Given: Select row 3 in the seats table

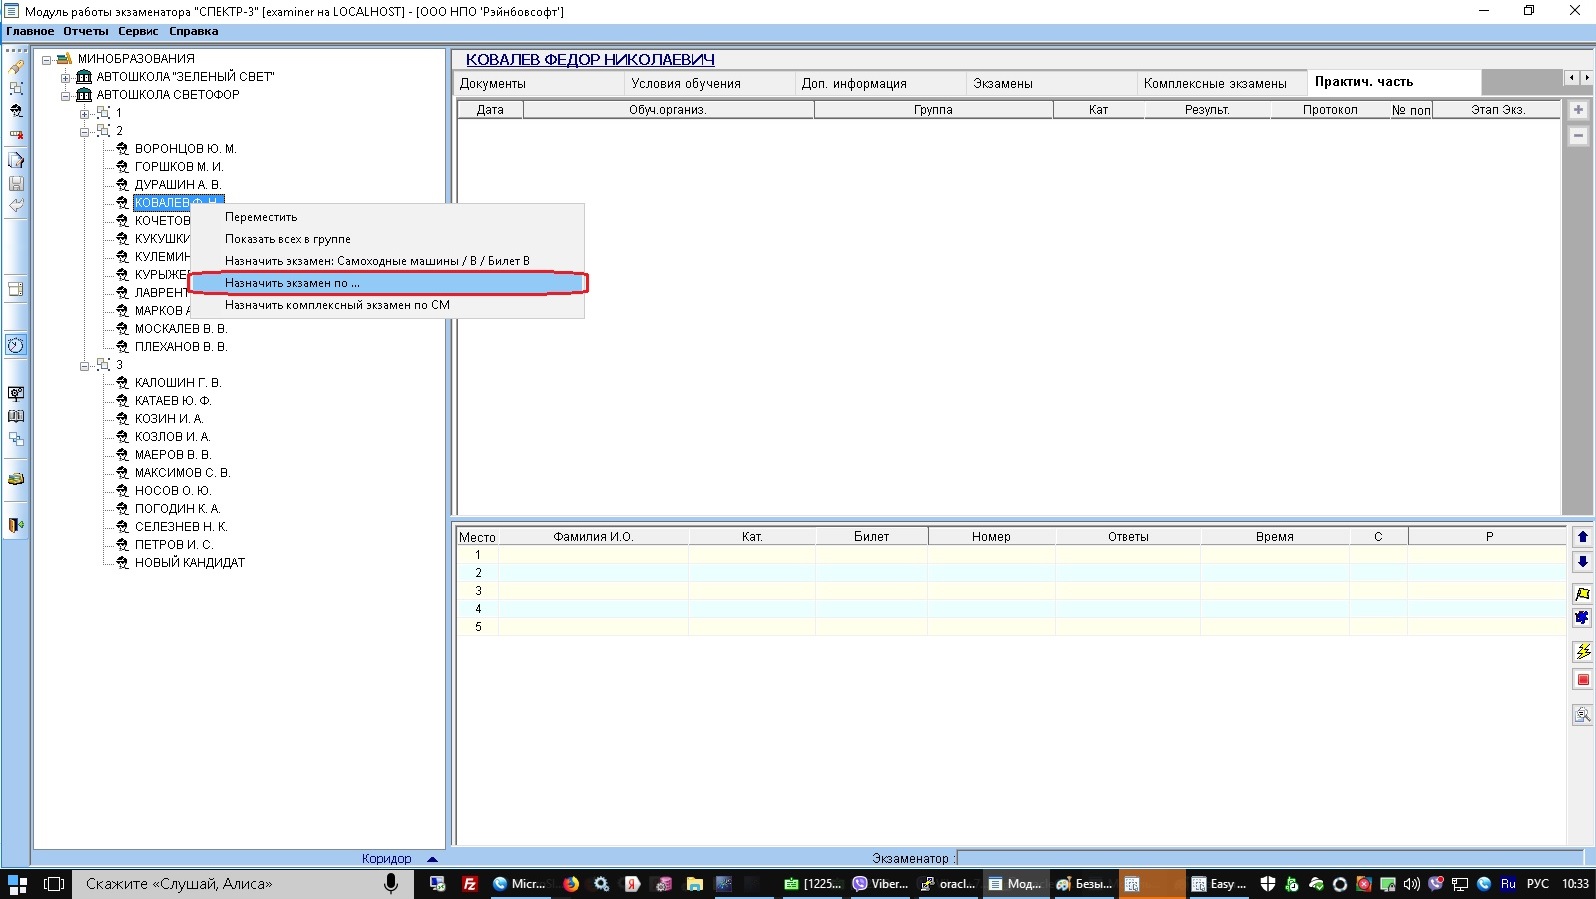Looking at the screenshot, I should coord(1011,591).
